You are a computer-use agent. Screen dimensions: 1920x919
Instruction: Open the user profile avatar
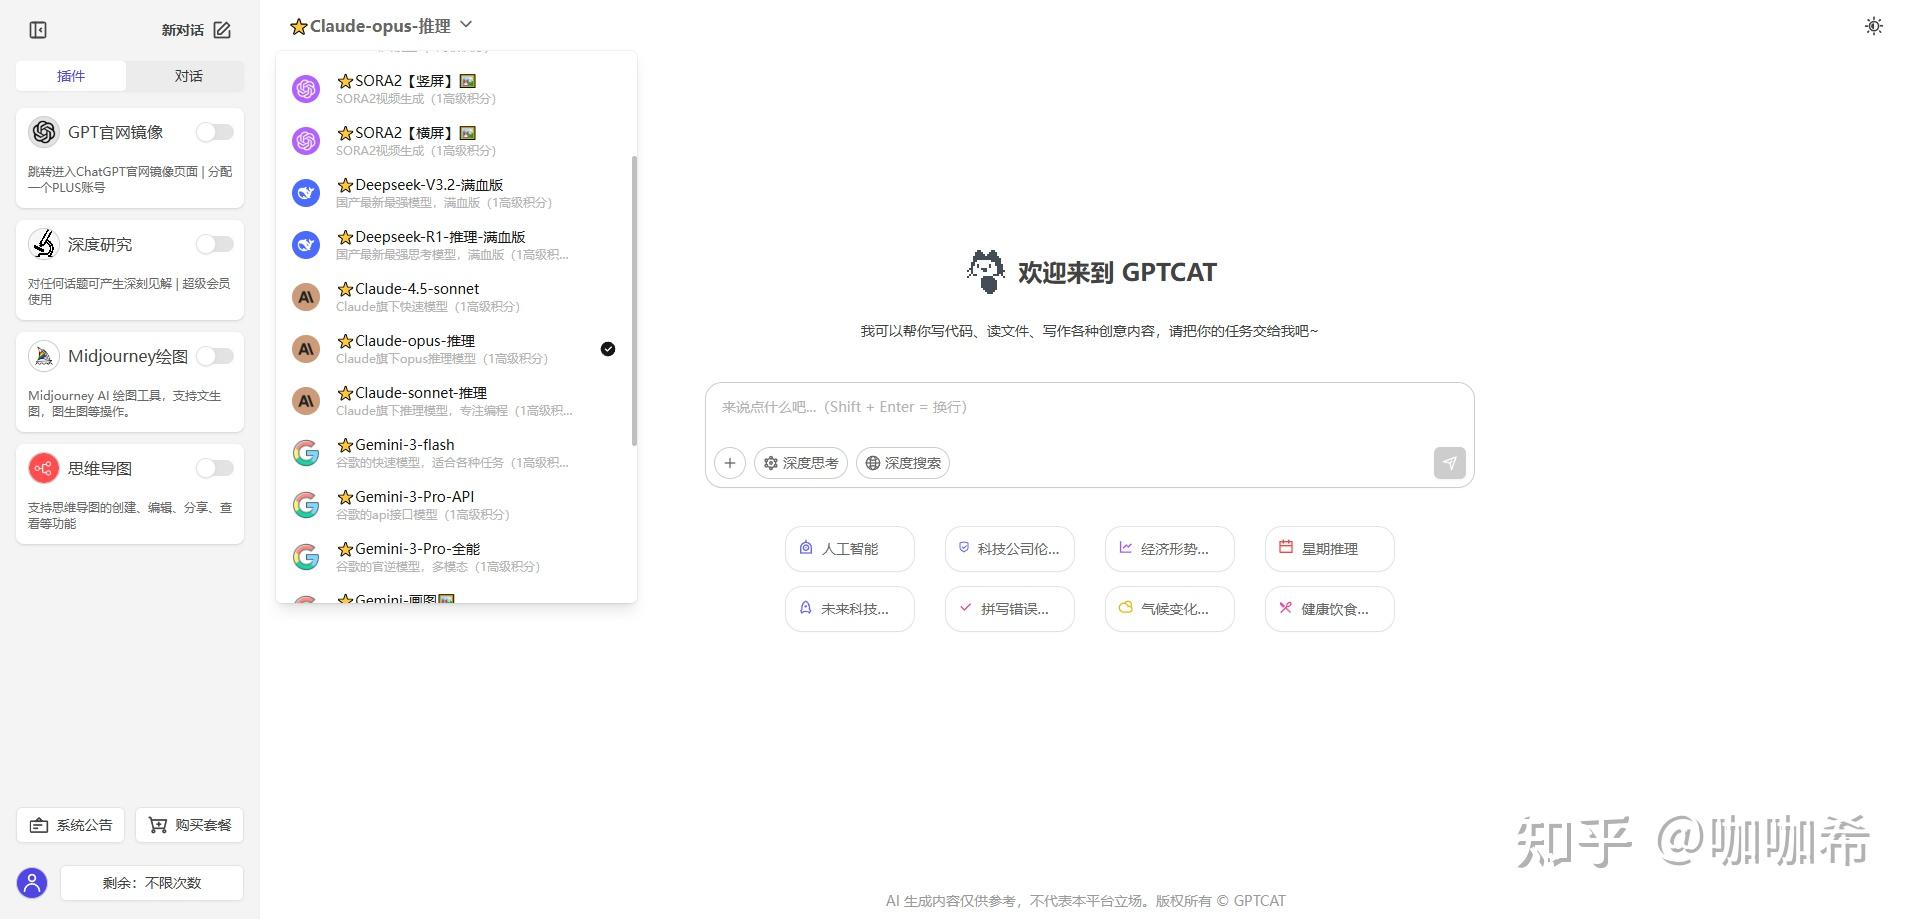[32, 883]
